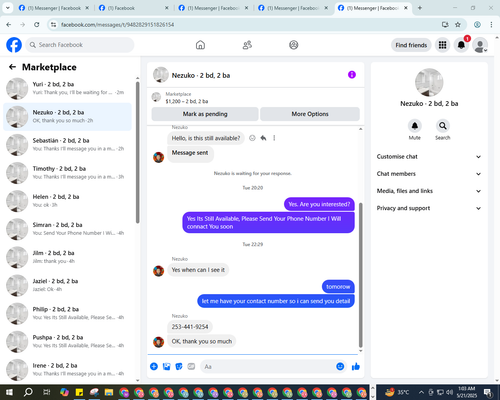Open Windows taskbar search
500x400 pixels.
pyautogui.click(x=28, y=392)
